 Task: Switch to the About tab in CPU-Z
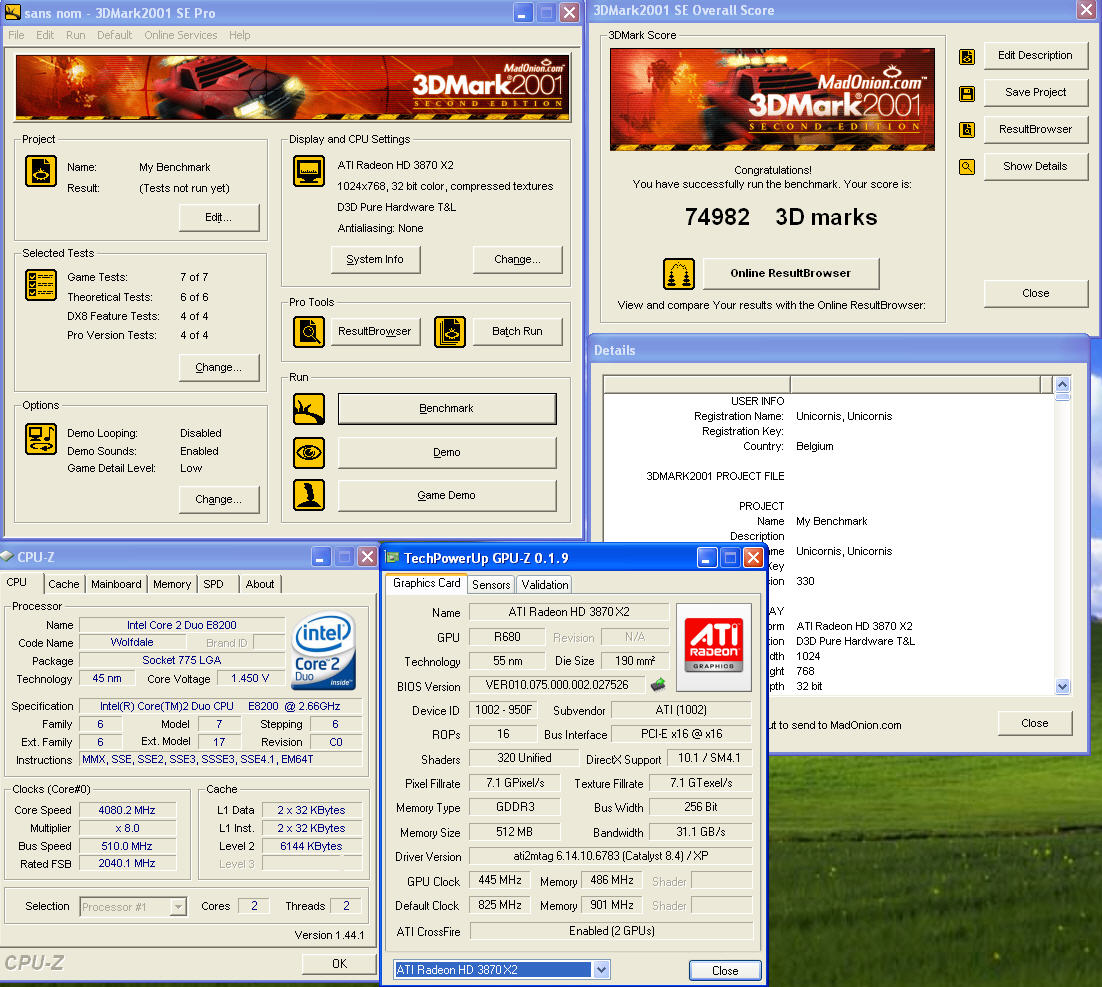260,584
